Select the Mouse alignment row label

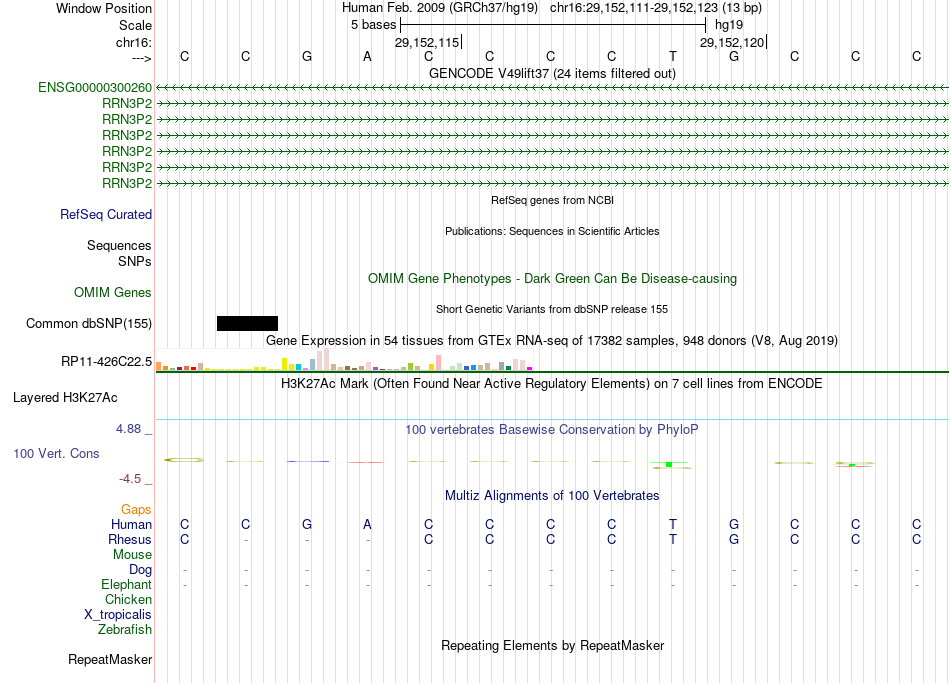[x=133, y=555]
